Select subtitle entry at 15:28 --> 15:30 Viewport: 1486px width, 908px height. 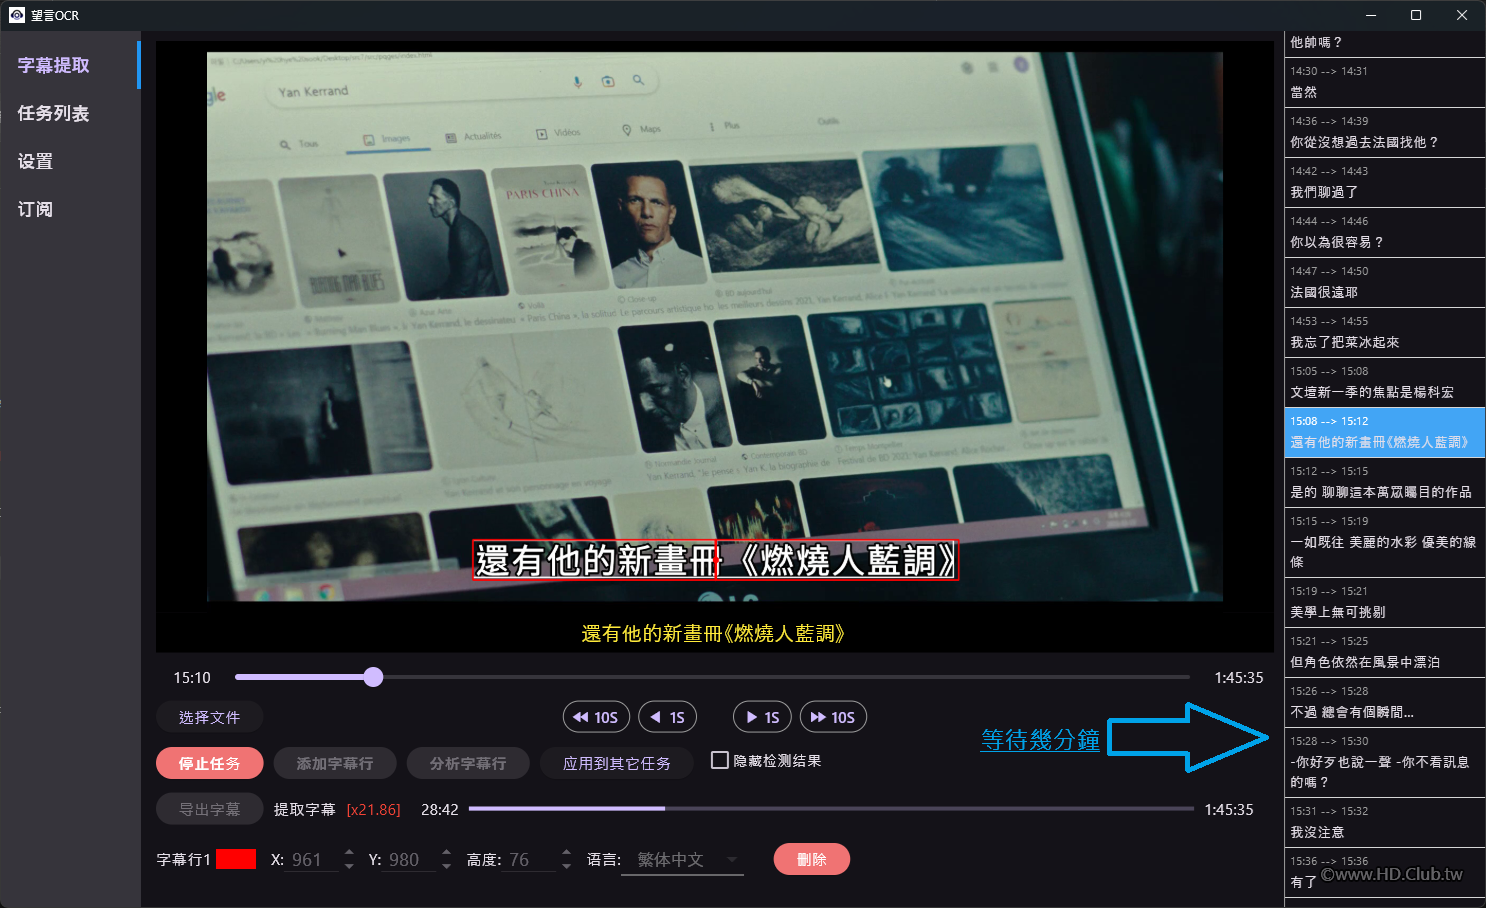tap(1384, 762)
